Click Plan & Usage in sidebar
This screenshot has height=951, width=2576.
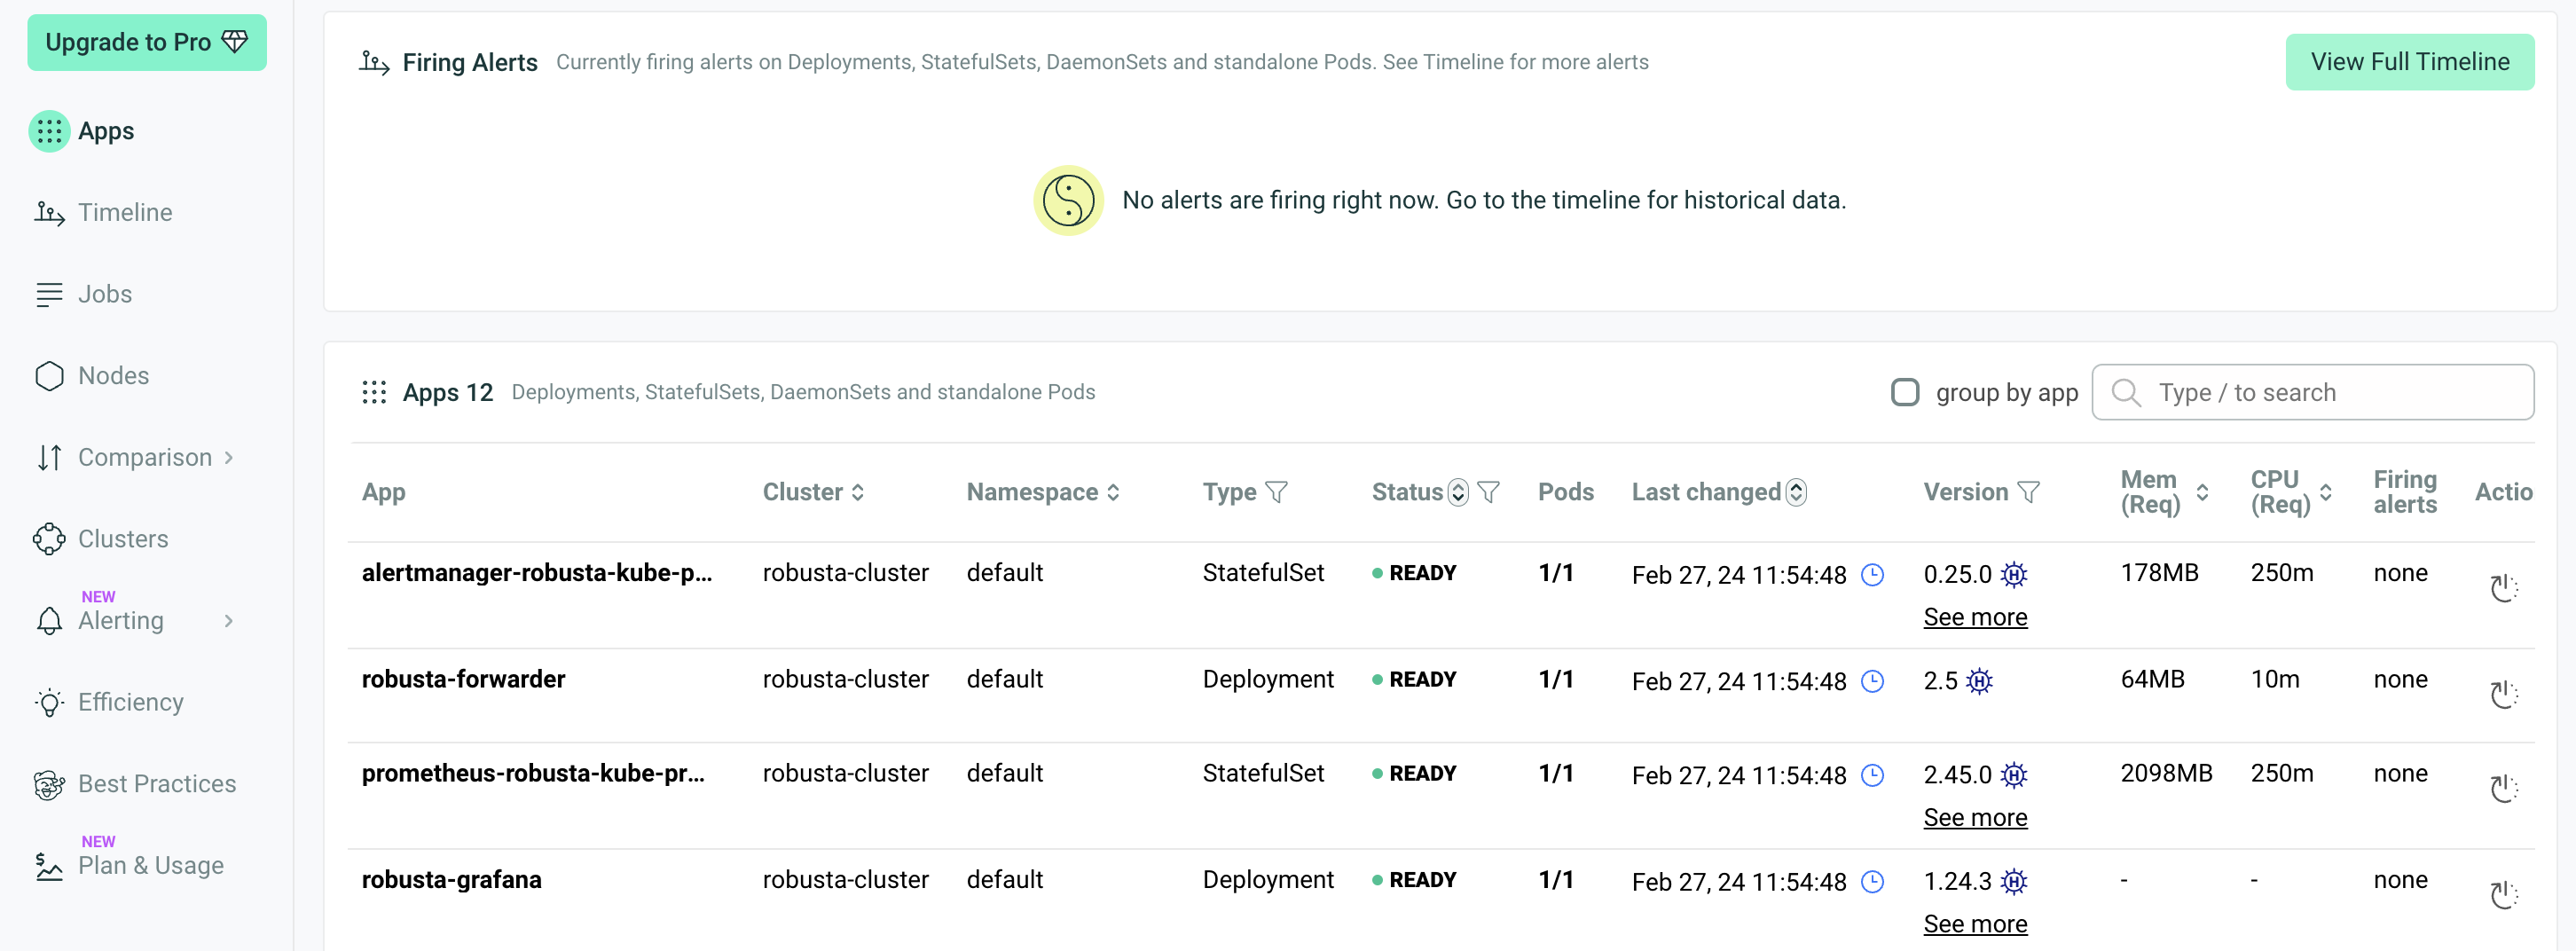point(151,866)
